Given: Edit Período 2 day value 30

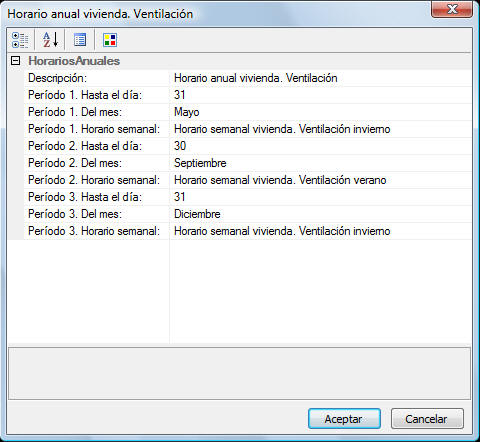Looking at the screenshot, I should tap(320, 146).
